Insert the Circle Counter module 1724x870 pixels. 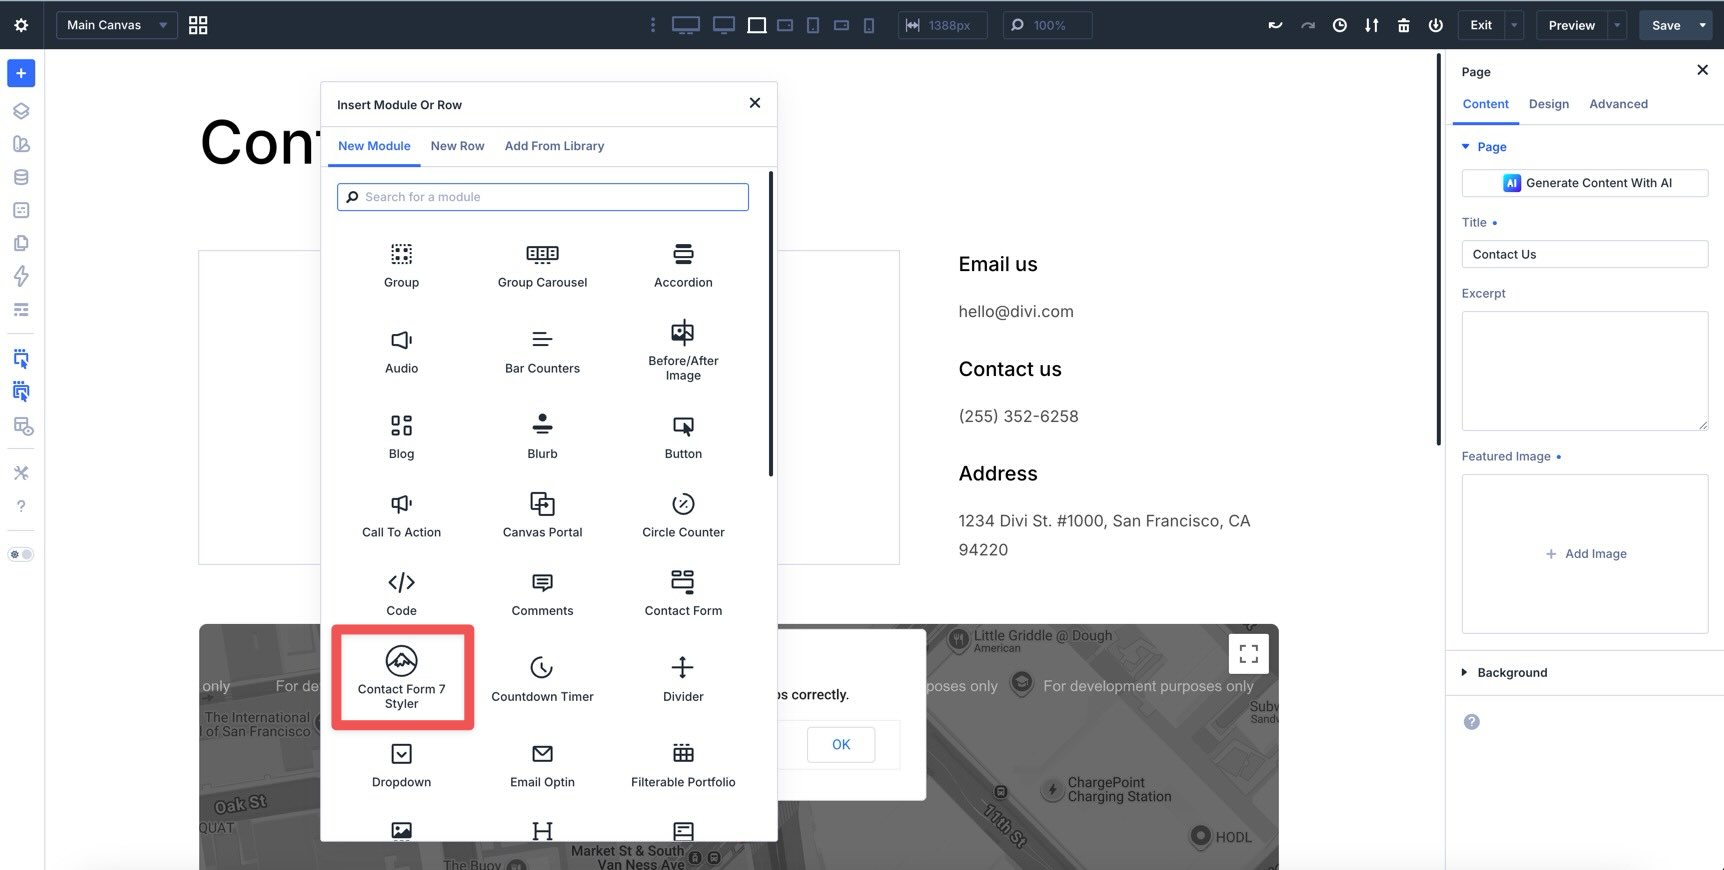tap(683, 516)
